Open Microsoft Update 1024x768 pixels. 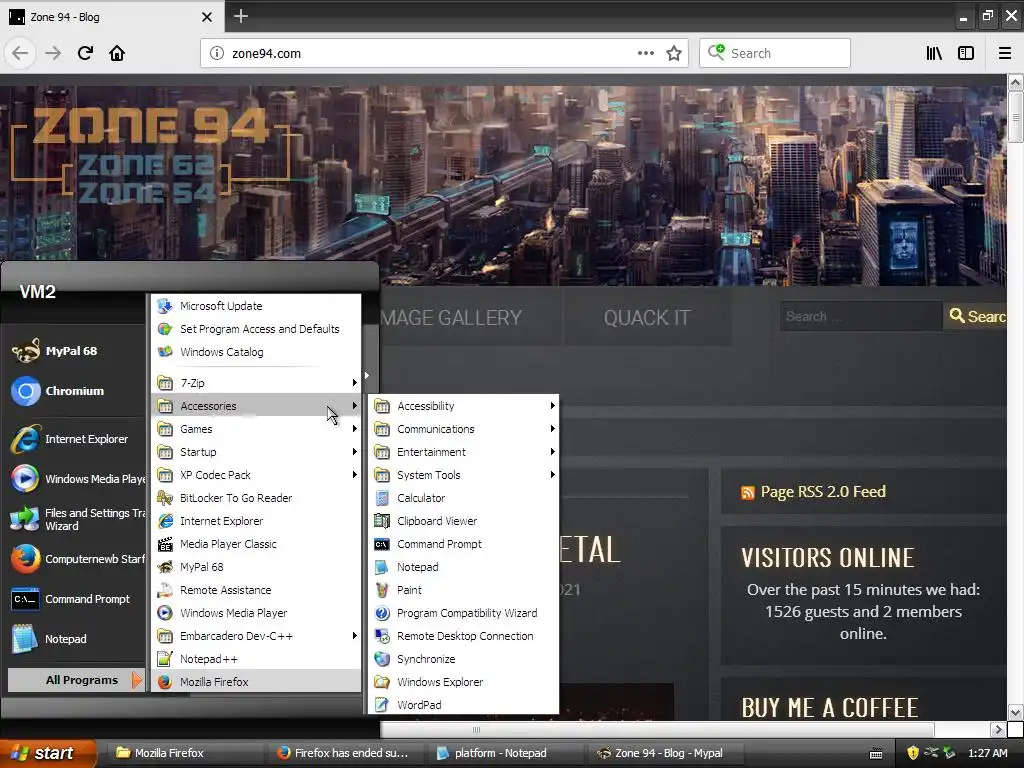tap(256, 306)
